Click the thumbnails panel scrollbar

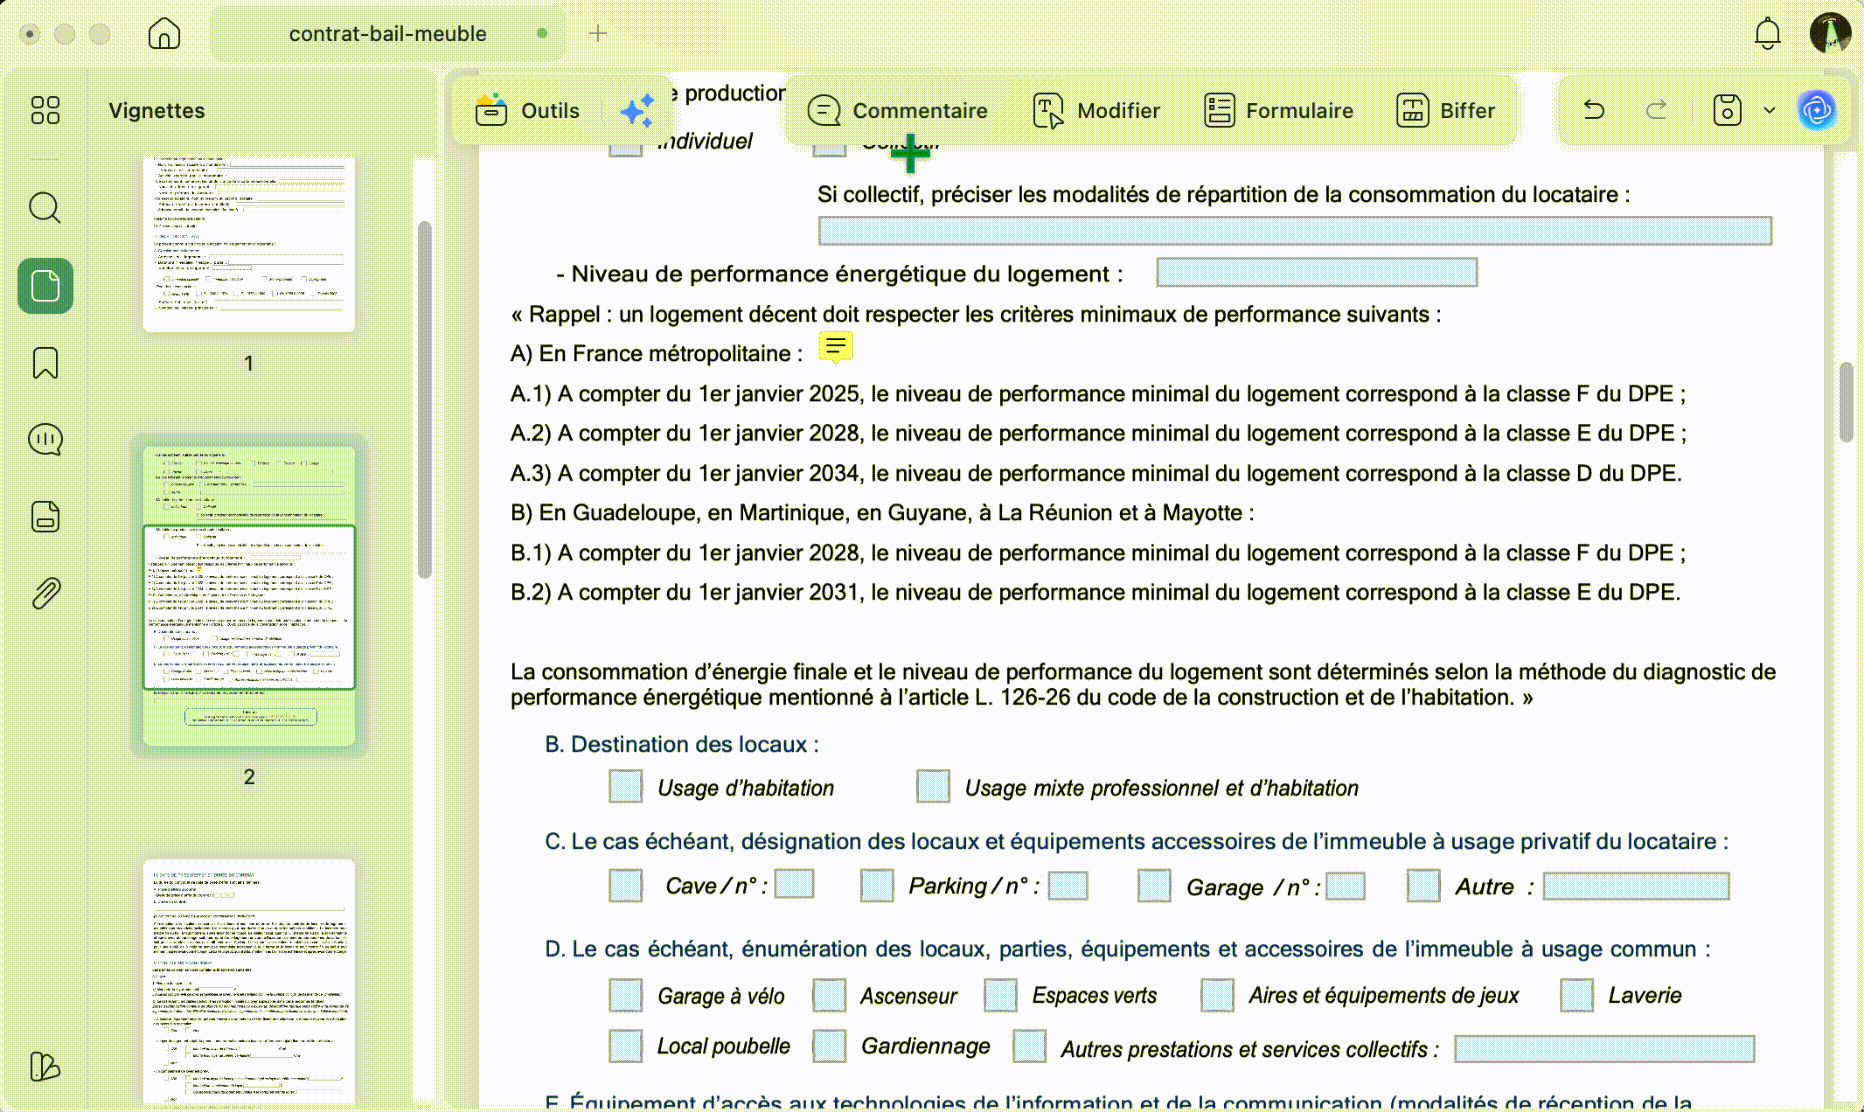coord(424,400)
